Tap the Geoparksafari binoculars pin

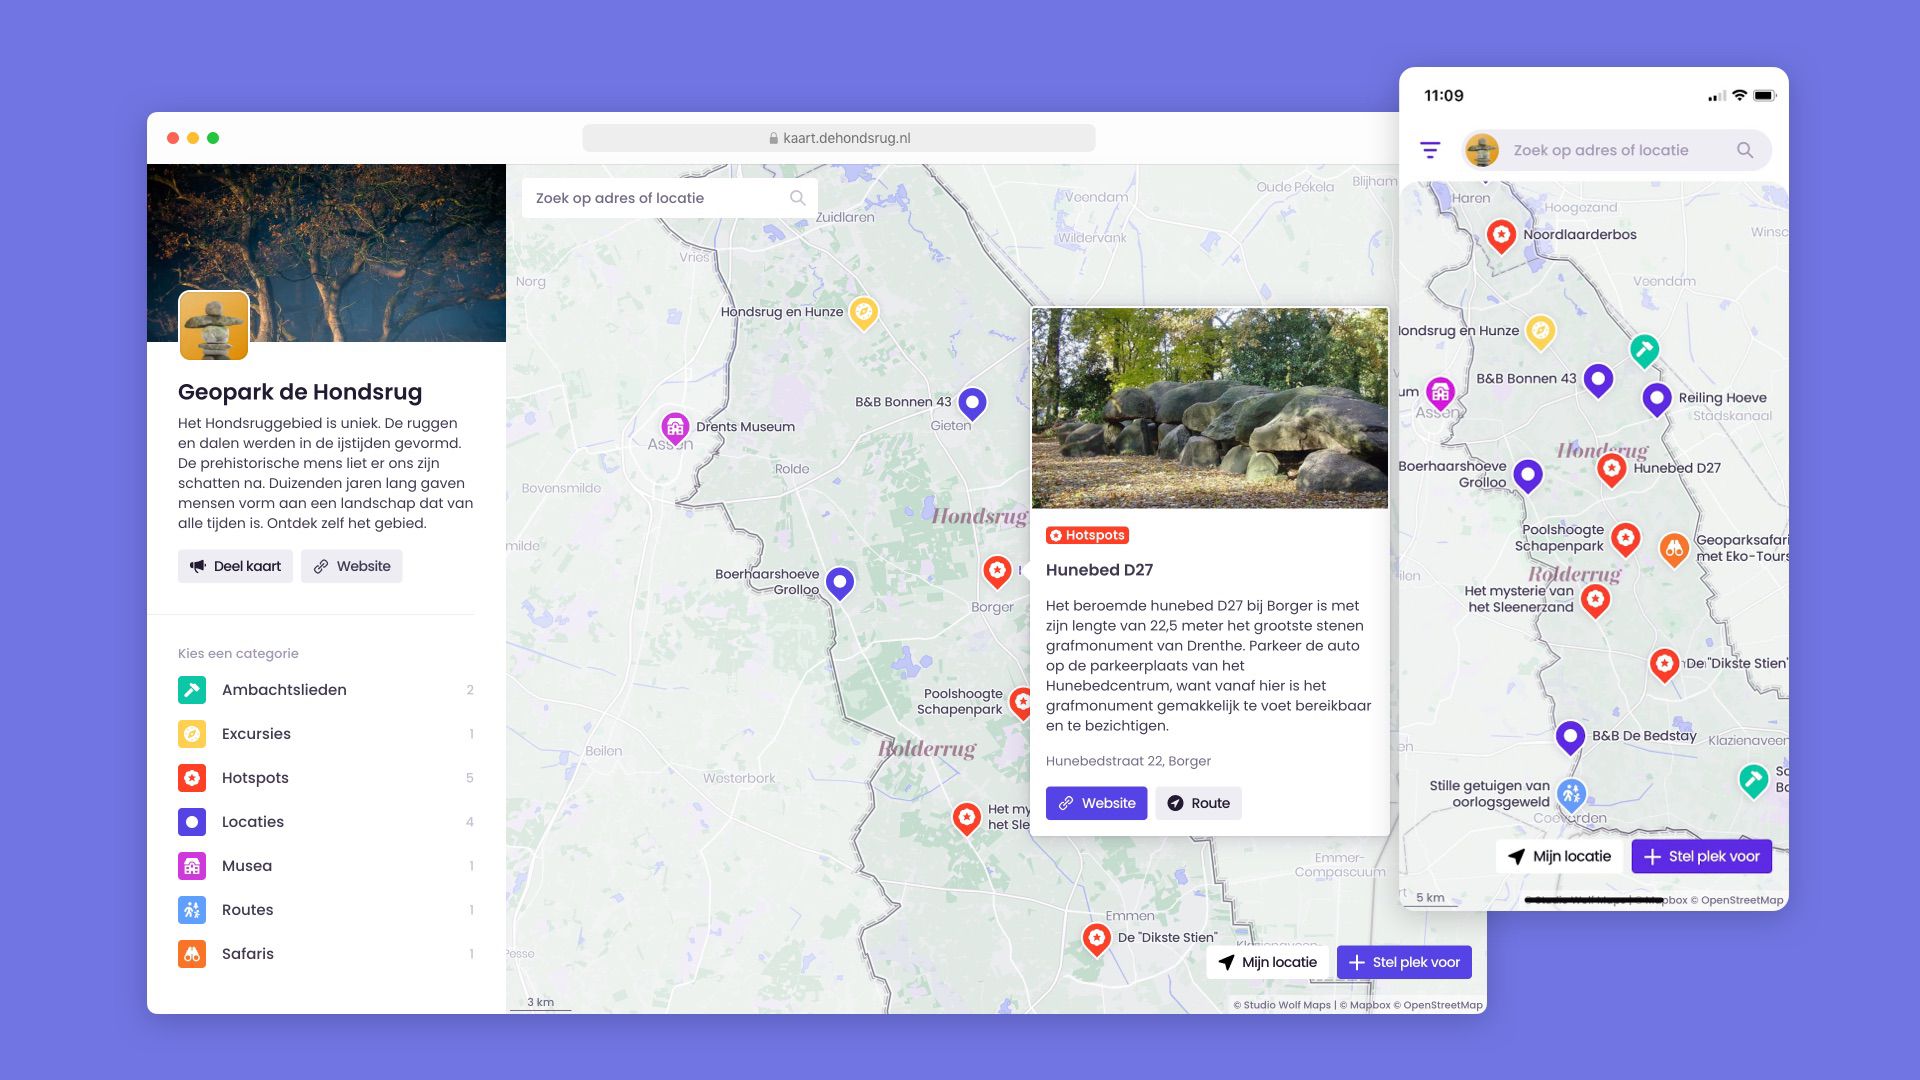(x=1674, y=548)
